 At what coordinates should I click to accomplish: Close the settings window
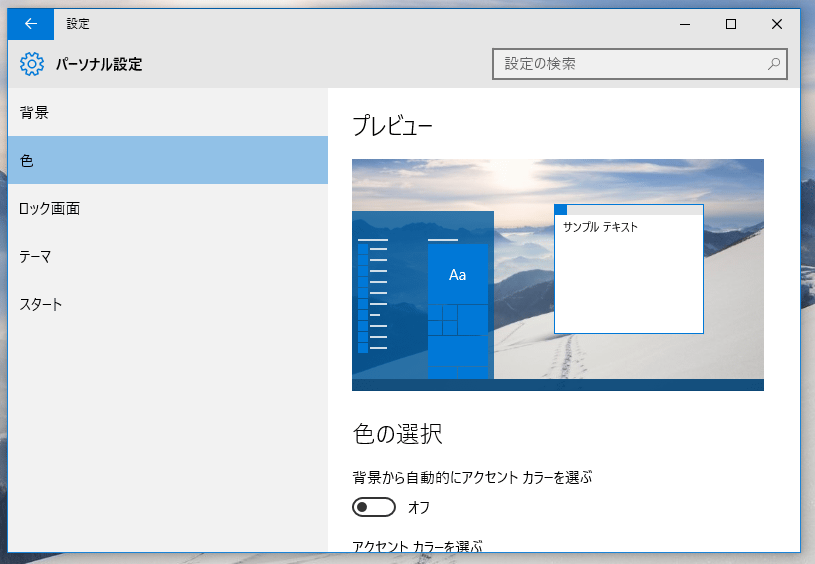(777, 24)
